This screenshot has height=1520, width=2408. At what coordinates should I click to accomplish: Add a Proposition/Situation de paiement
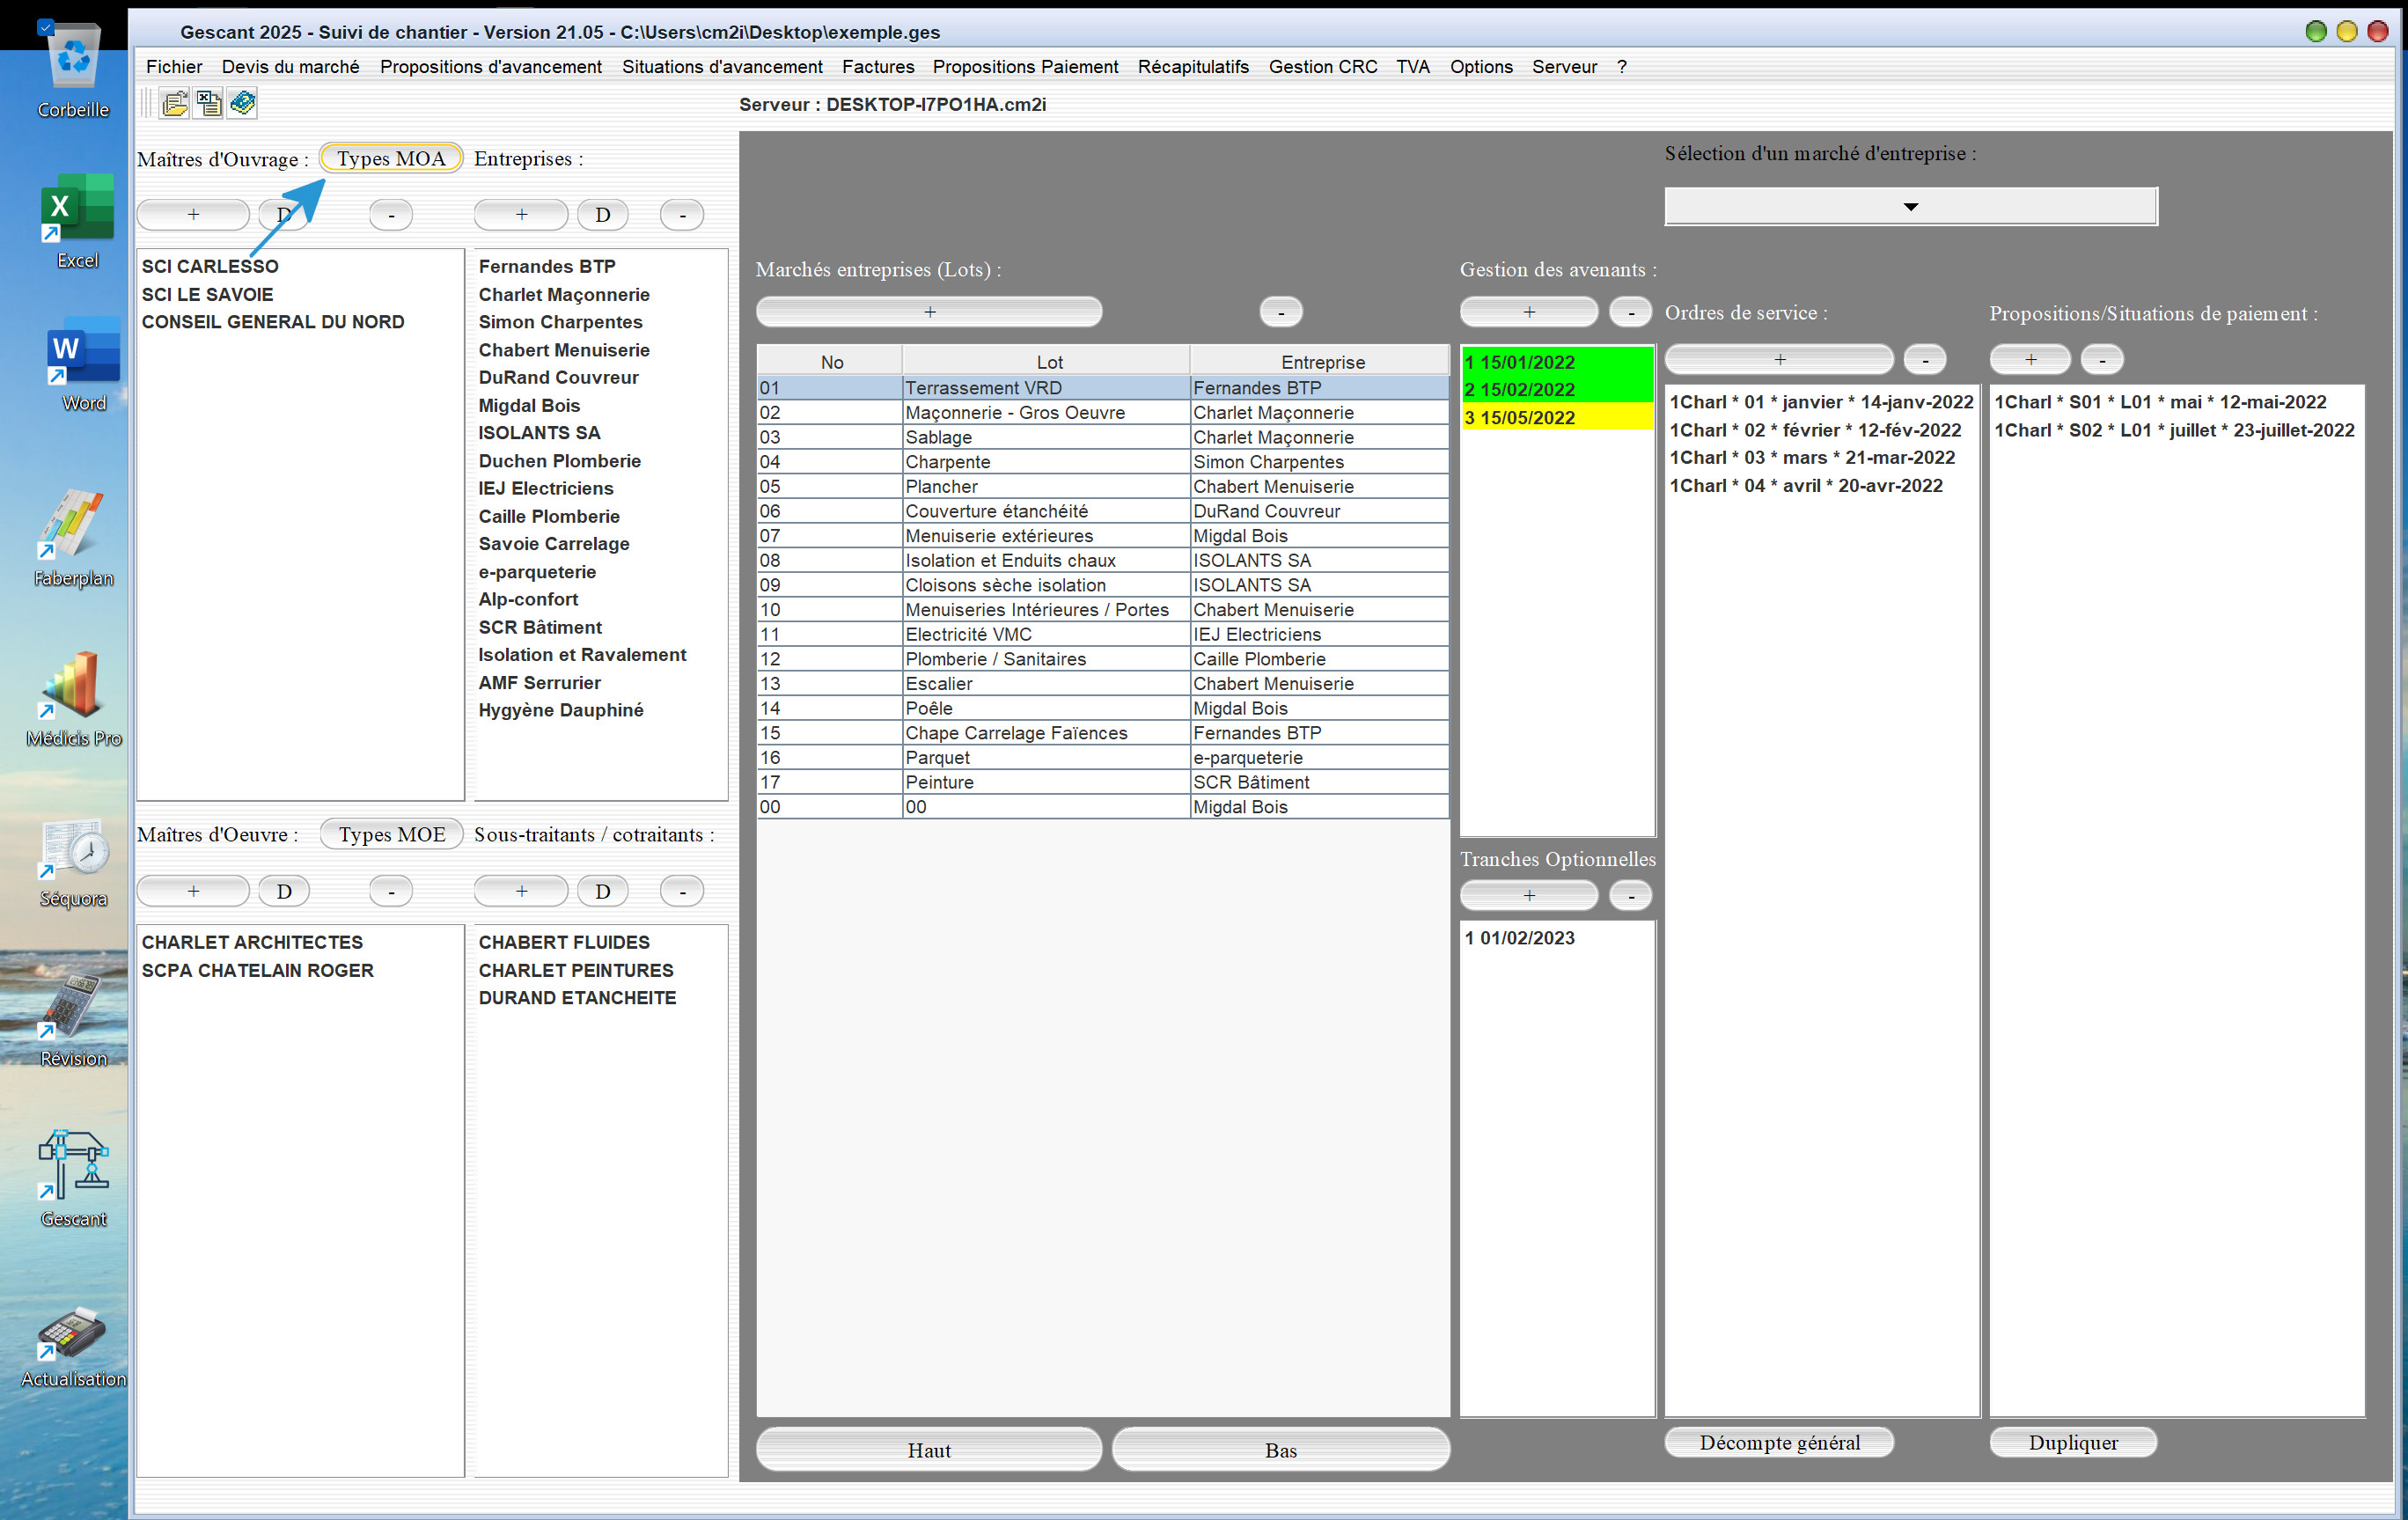point(2030,358)
